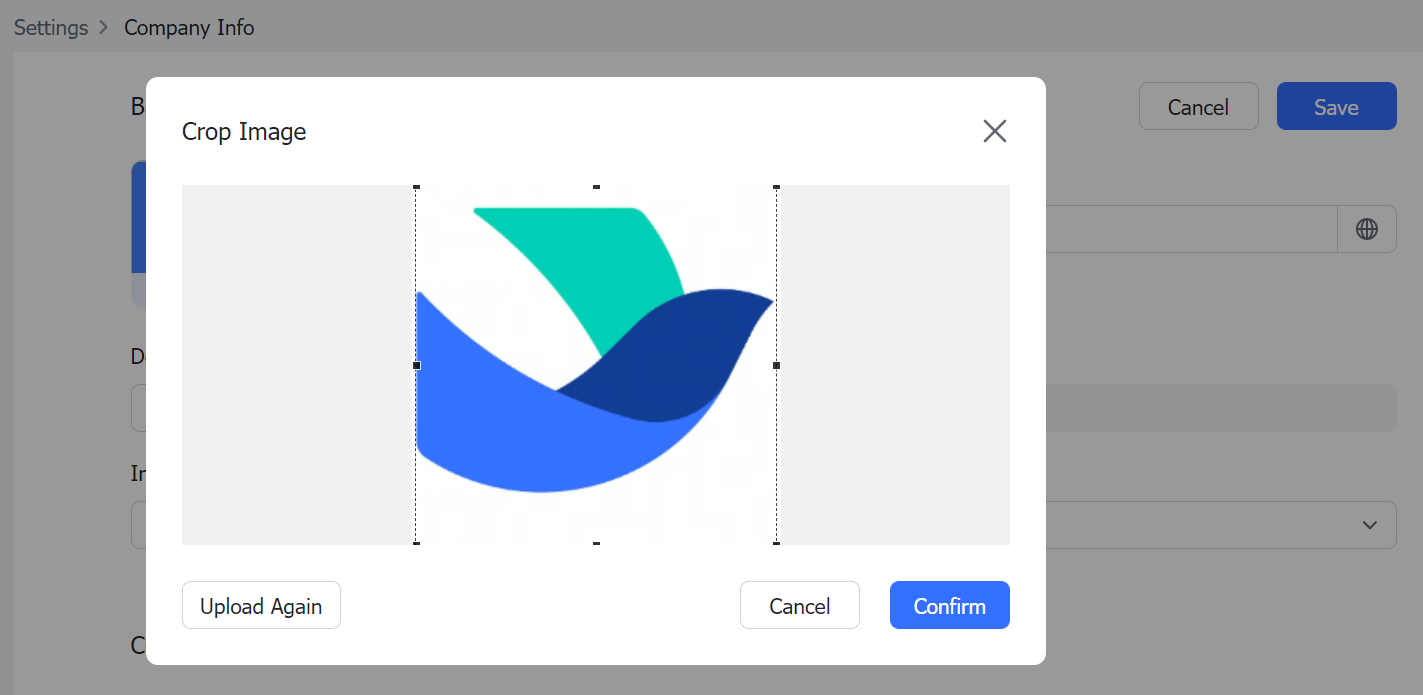Cancel the company info edits
The width and height of the screenshot is (1423, 695).
1198,105
